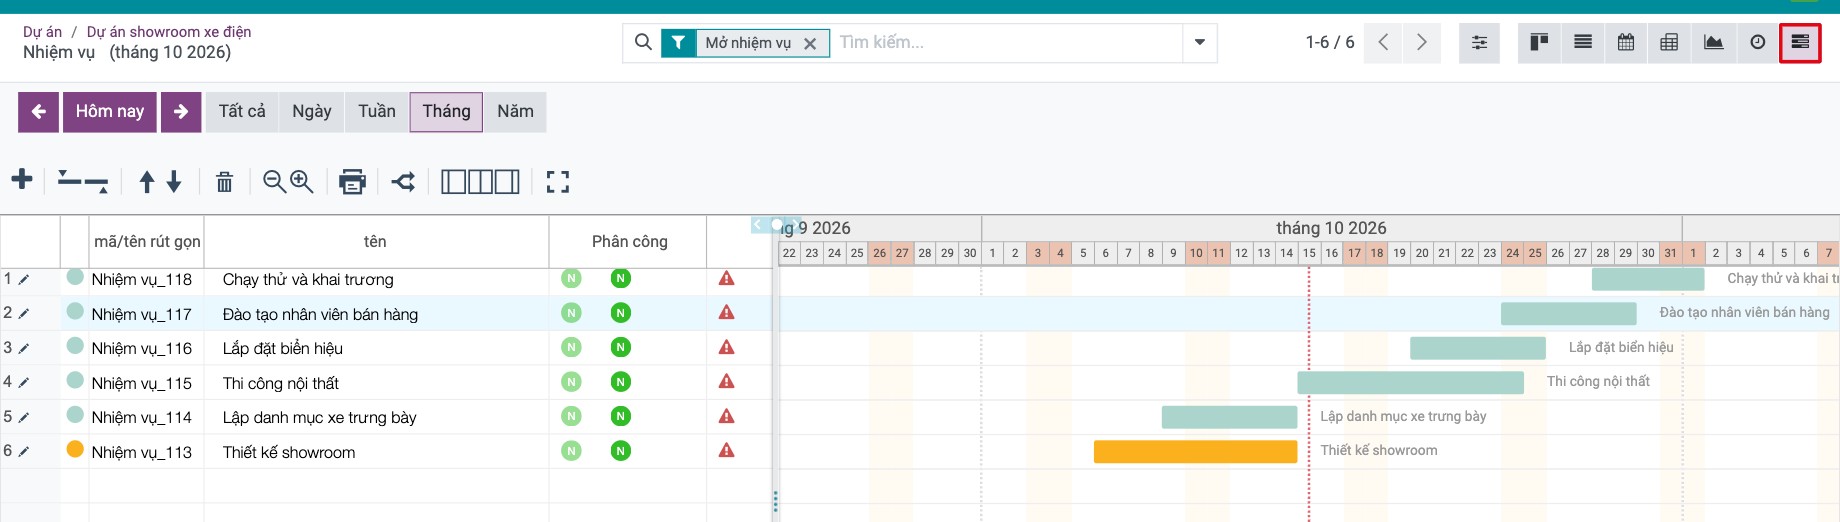Click the warning triangle for Nhiệm vụ_116
The height and width of the screenshot is (522, 1840).
point(727,347)
